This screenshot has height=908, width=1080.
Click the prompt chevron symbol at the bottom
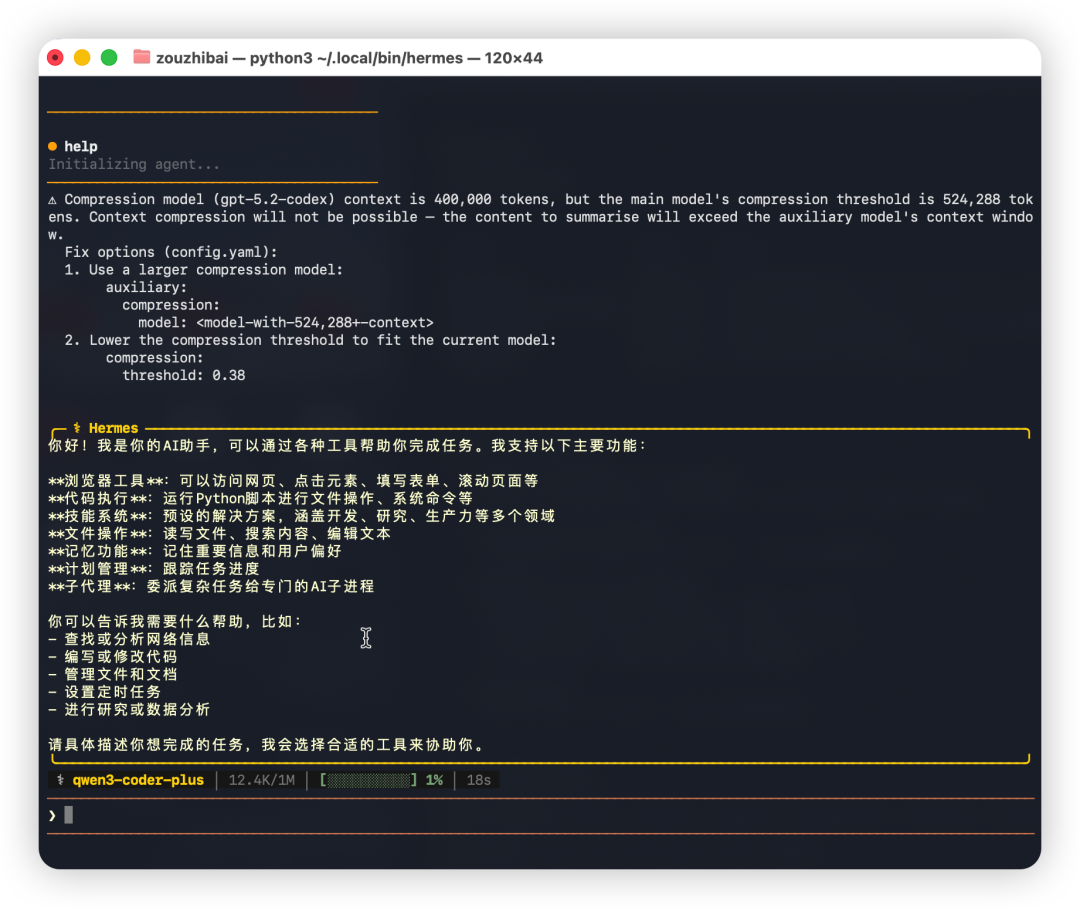click(52, 815)
